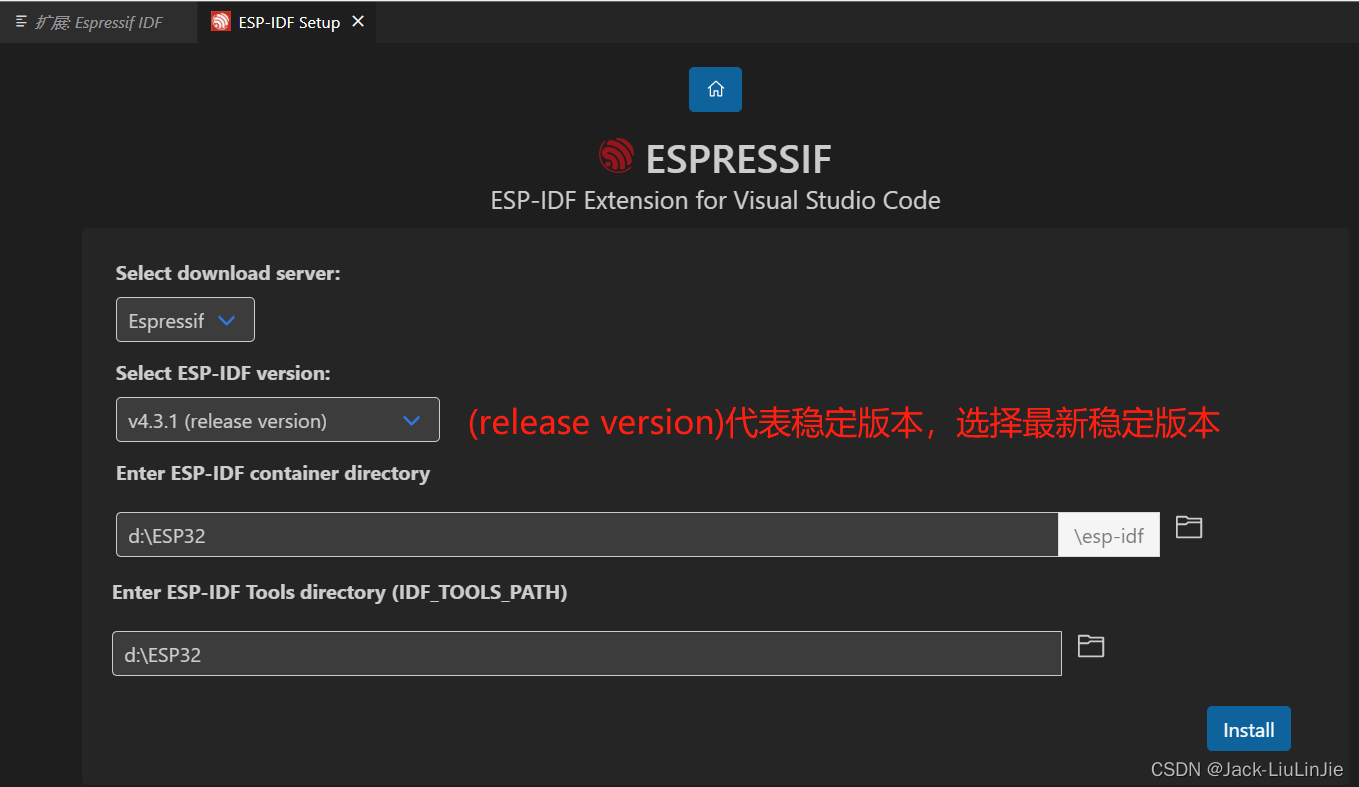Screen dimensions: 1359x787
Task: Click 'Enter ESP-IDF container directory' label
Action: click(273, 473)
